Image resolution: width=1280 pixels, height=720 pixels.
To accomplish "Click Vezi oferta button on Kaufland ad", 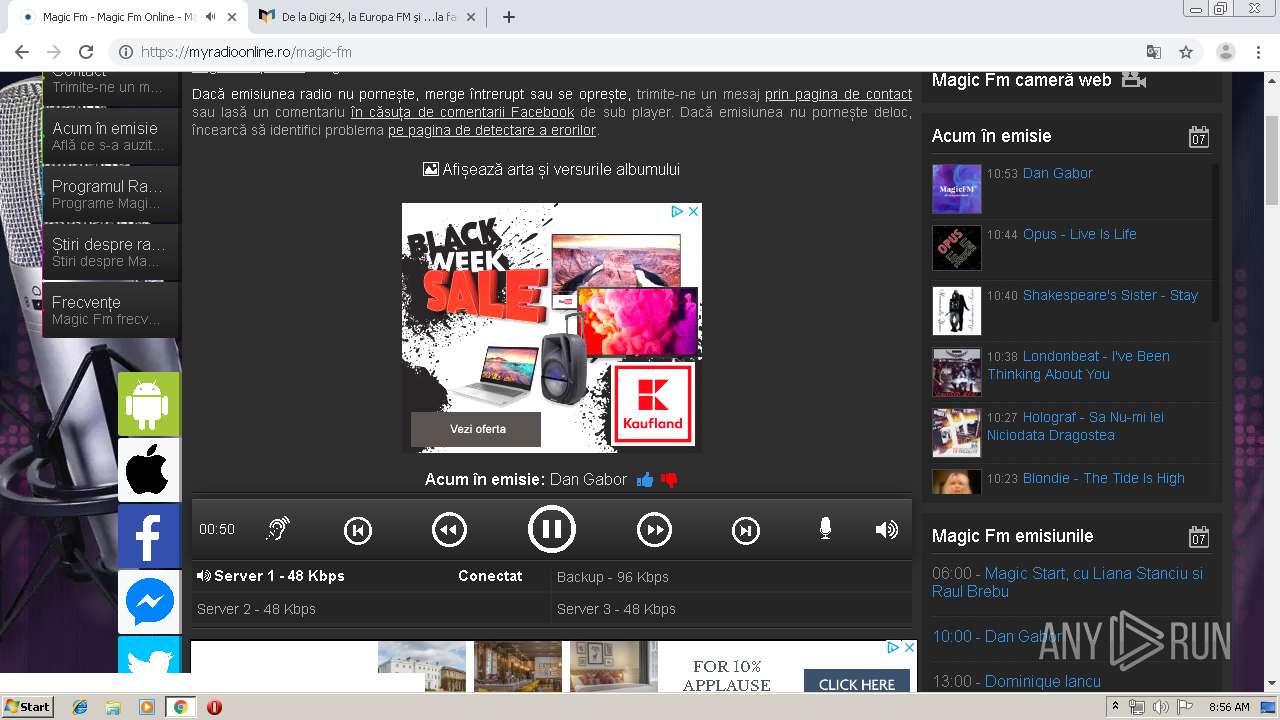I will click(476, 429).
